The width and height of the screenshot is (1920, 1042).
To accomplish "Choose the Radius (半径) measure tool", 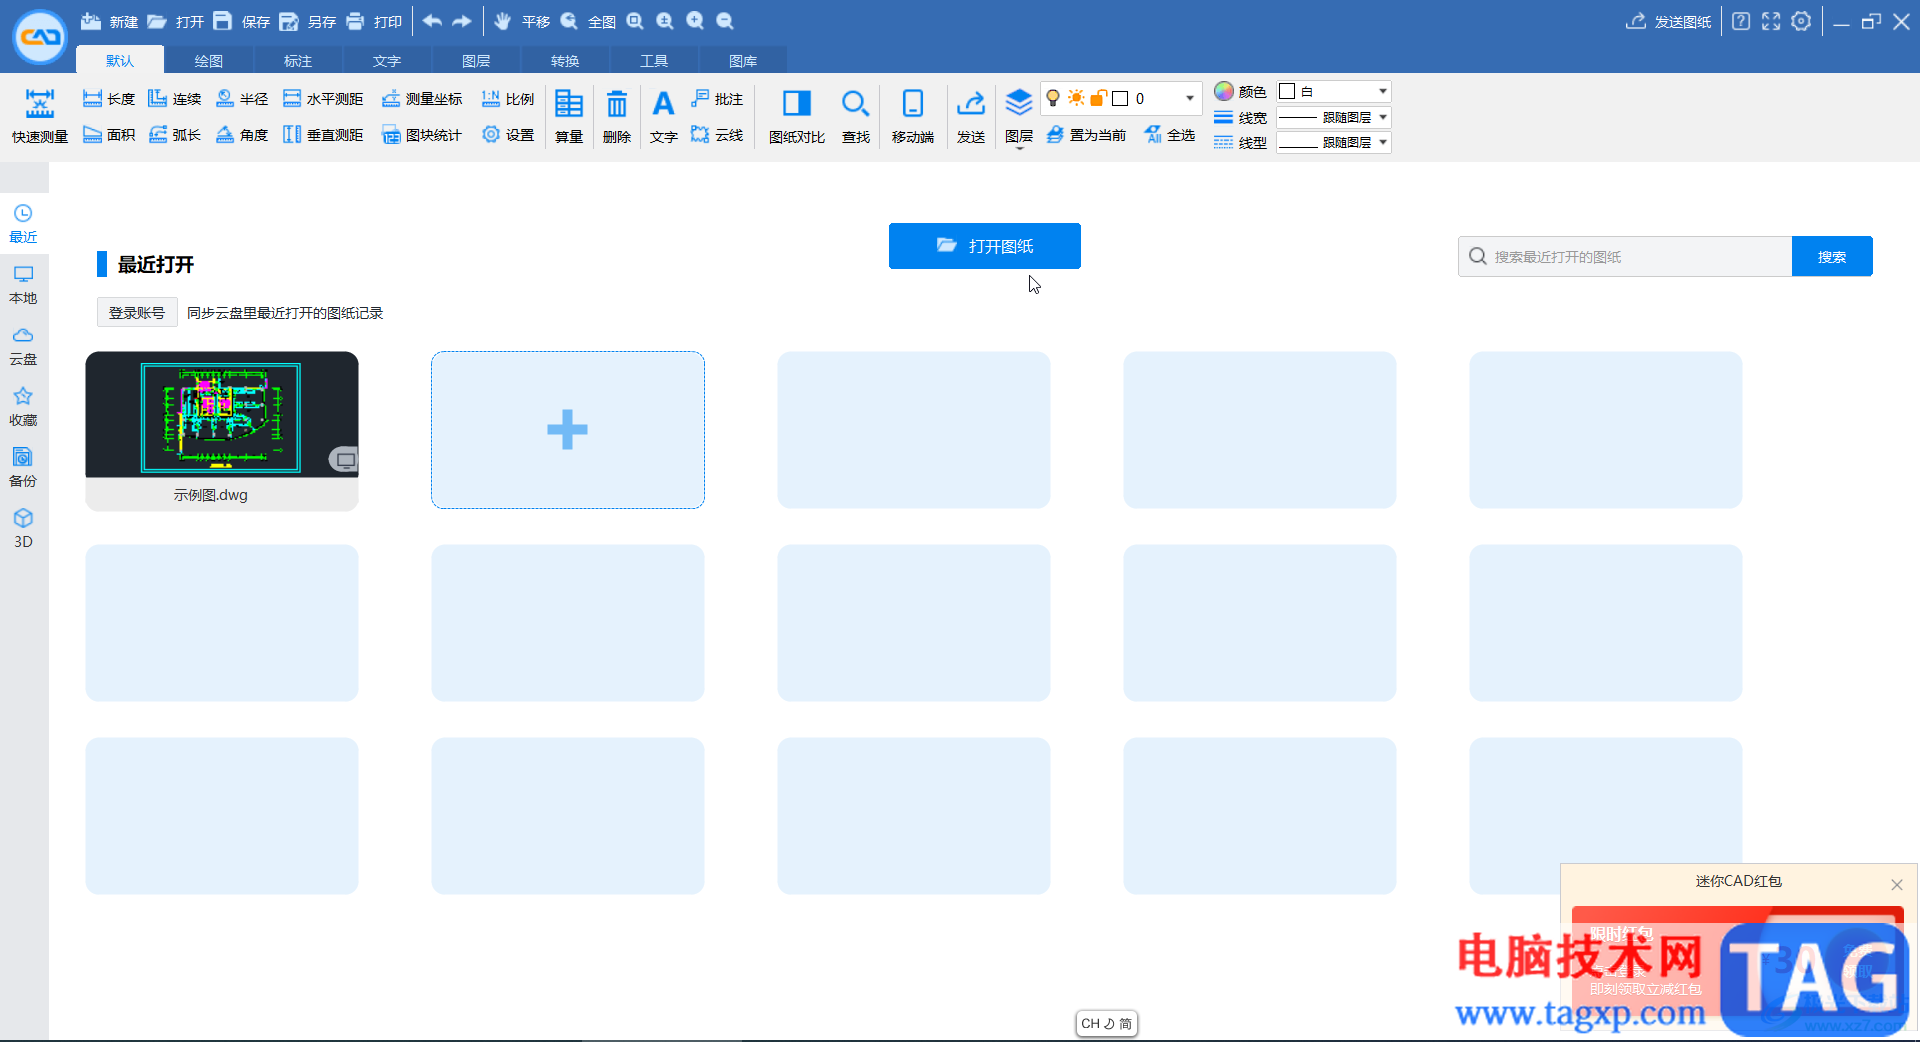I will pyautogui.click(x=242, y=99).
